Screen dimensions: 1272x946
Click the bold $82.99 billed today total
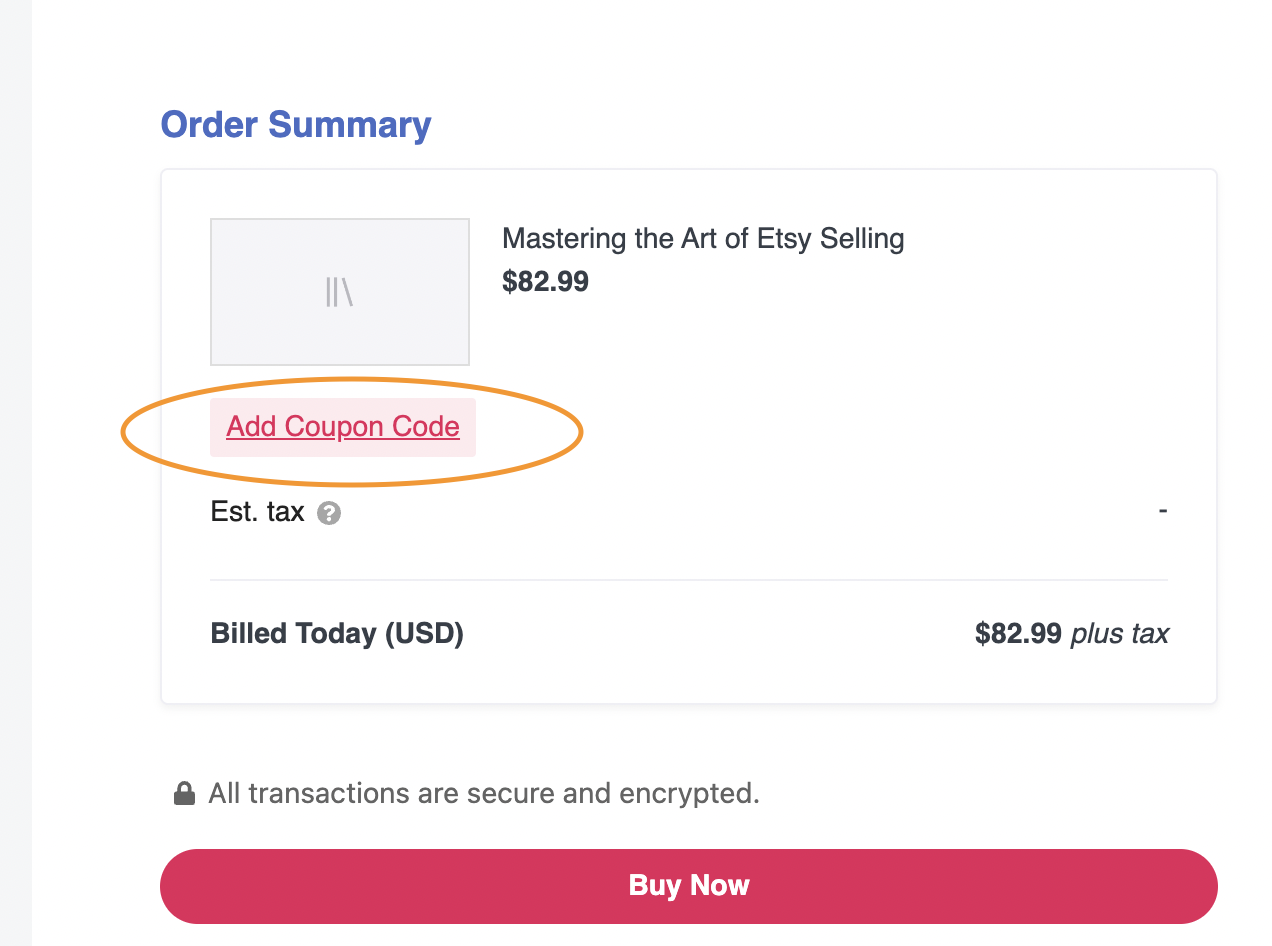(x=1018, y=634)
